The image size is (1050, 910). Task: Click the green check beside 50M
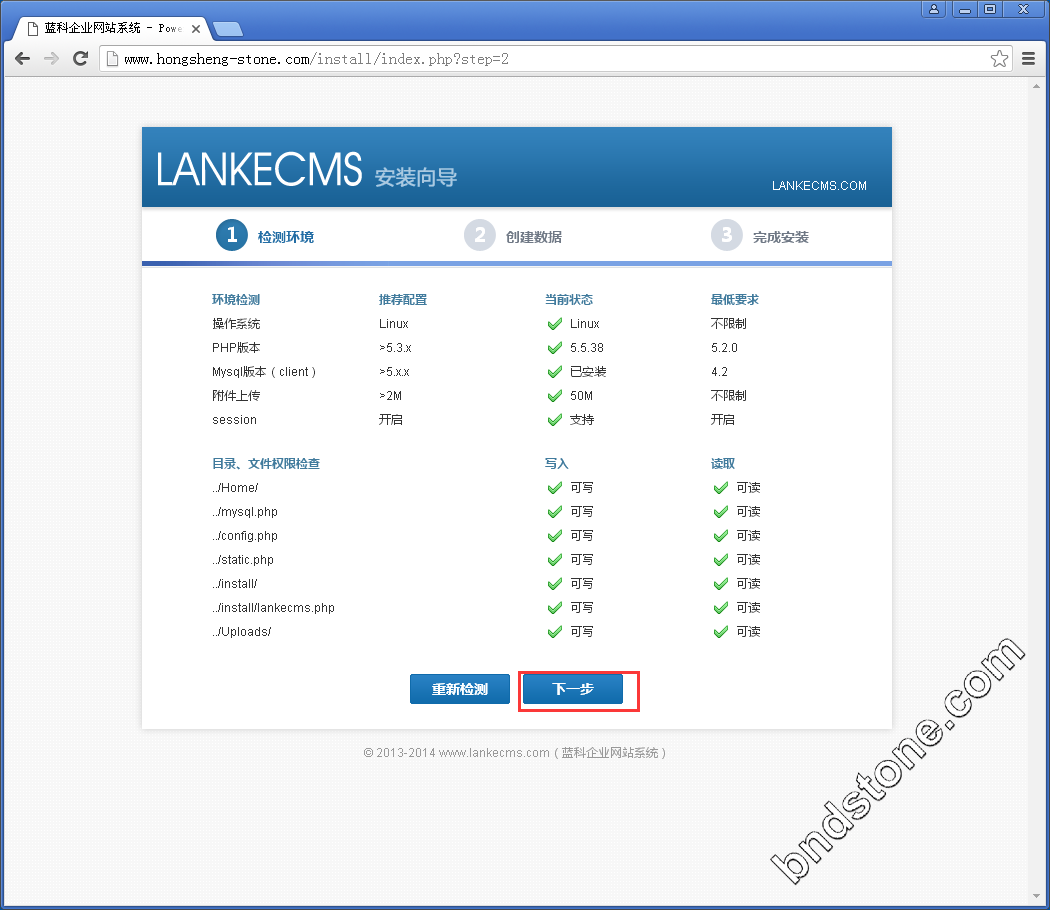(554, 396)
